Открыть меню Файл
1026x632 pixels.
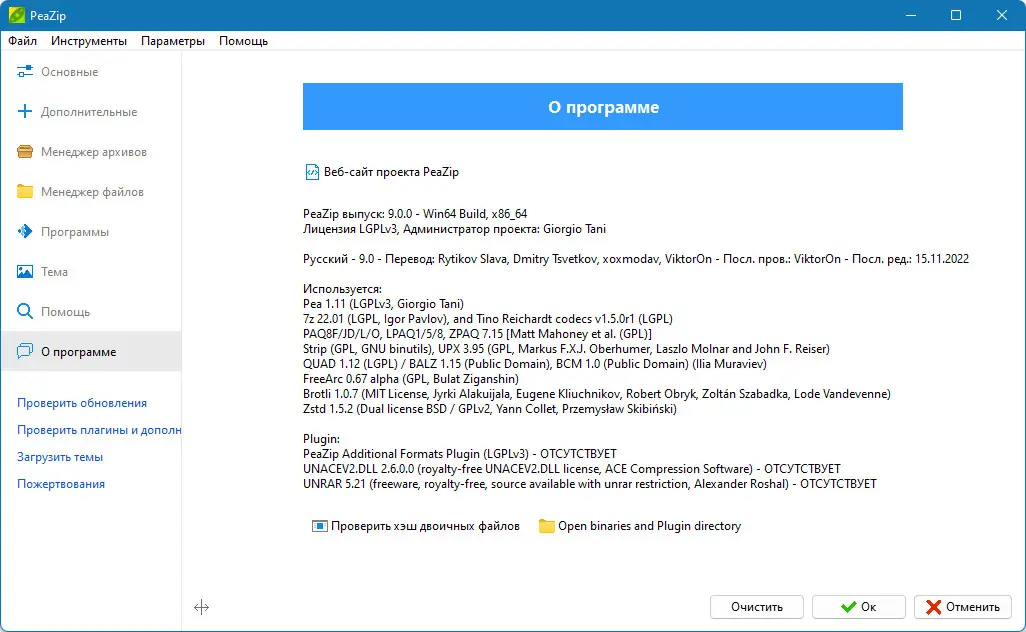point(24,41)
